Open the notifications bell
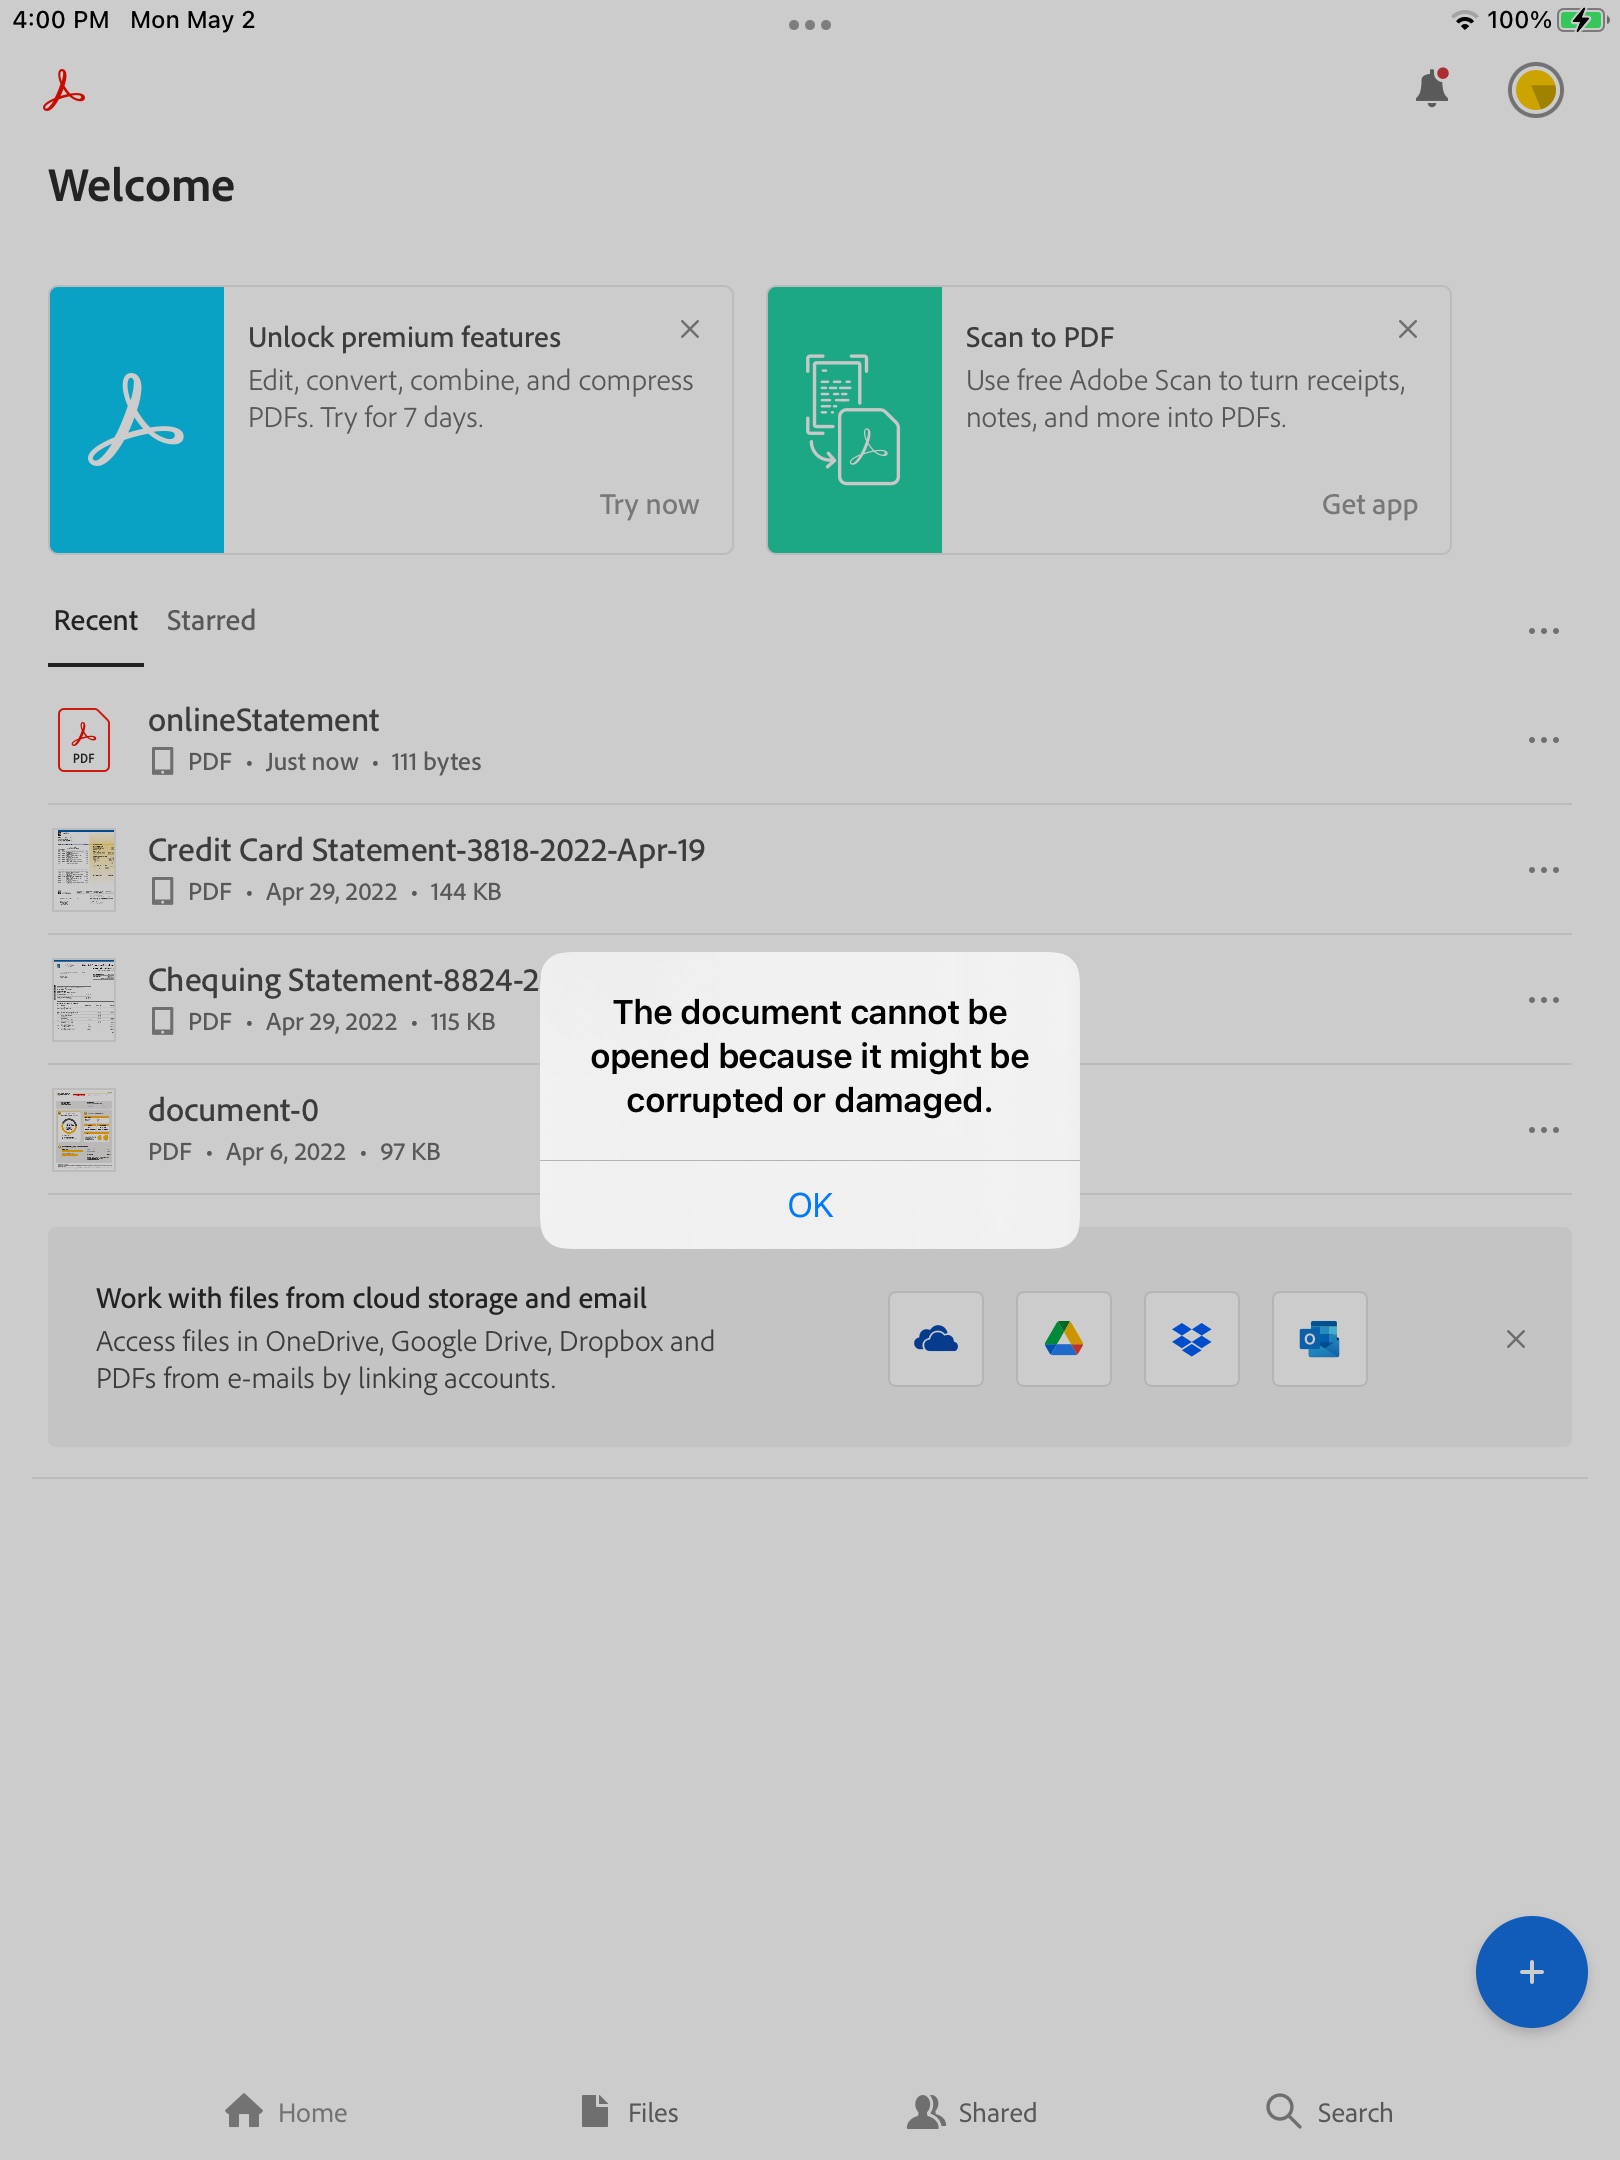This screenshot has height=2160, width=1620. [1430, 90]
